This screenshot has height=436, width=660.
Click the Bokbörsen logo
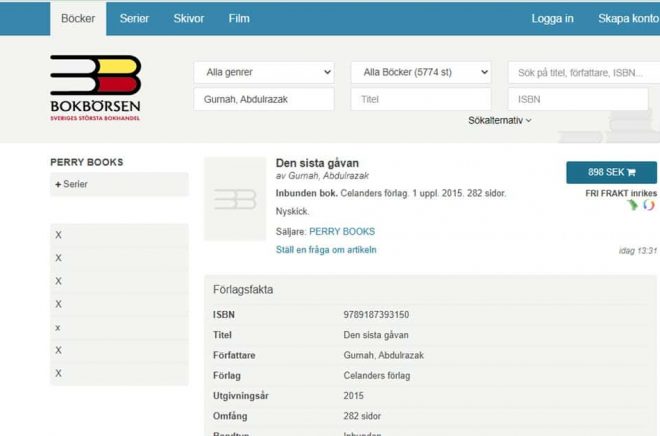pyautogui.click(x=96, y=88)
